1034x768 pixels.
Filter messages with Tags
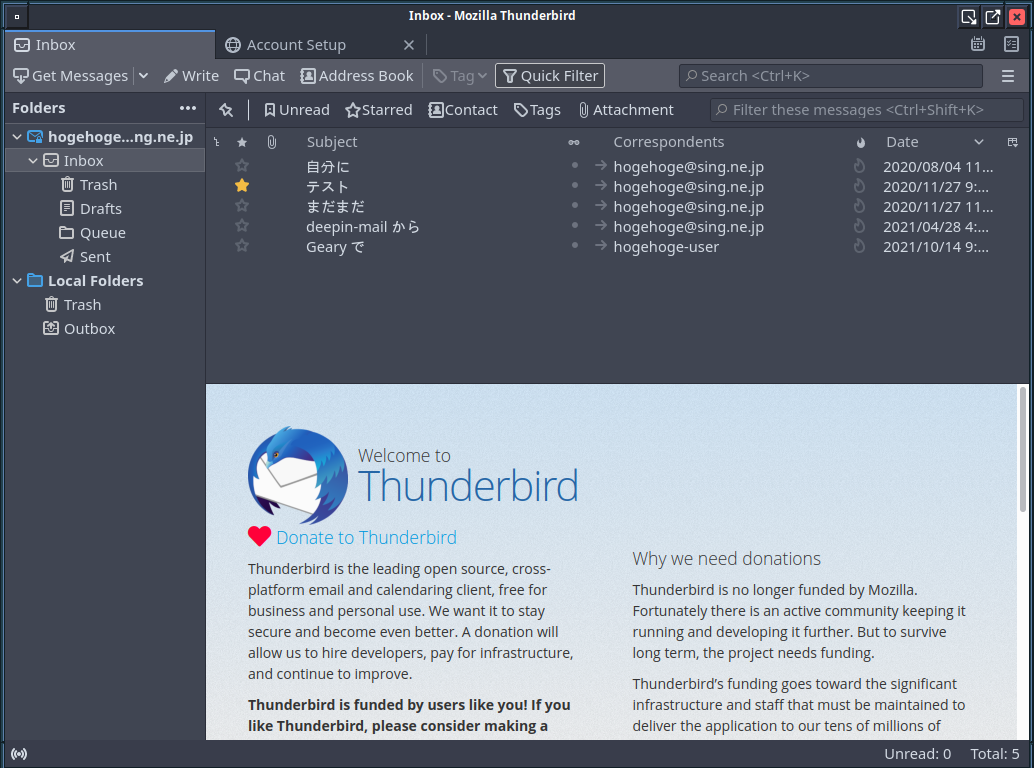[537, 110]
